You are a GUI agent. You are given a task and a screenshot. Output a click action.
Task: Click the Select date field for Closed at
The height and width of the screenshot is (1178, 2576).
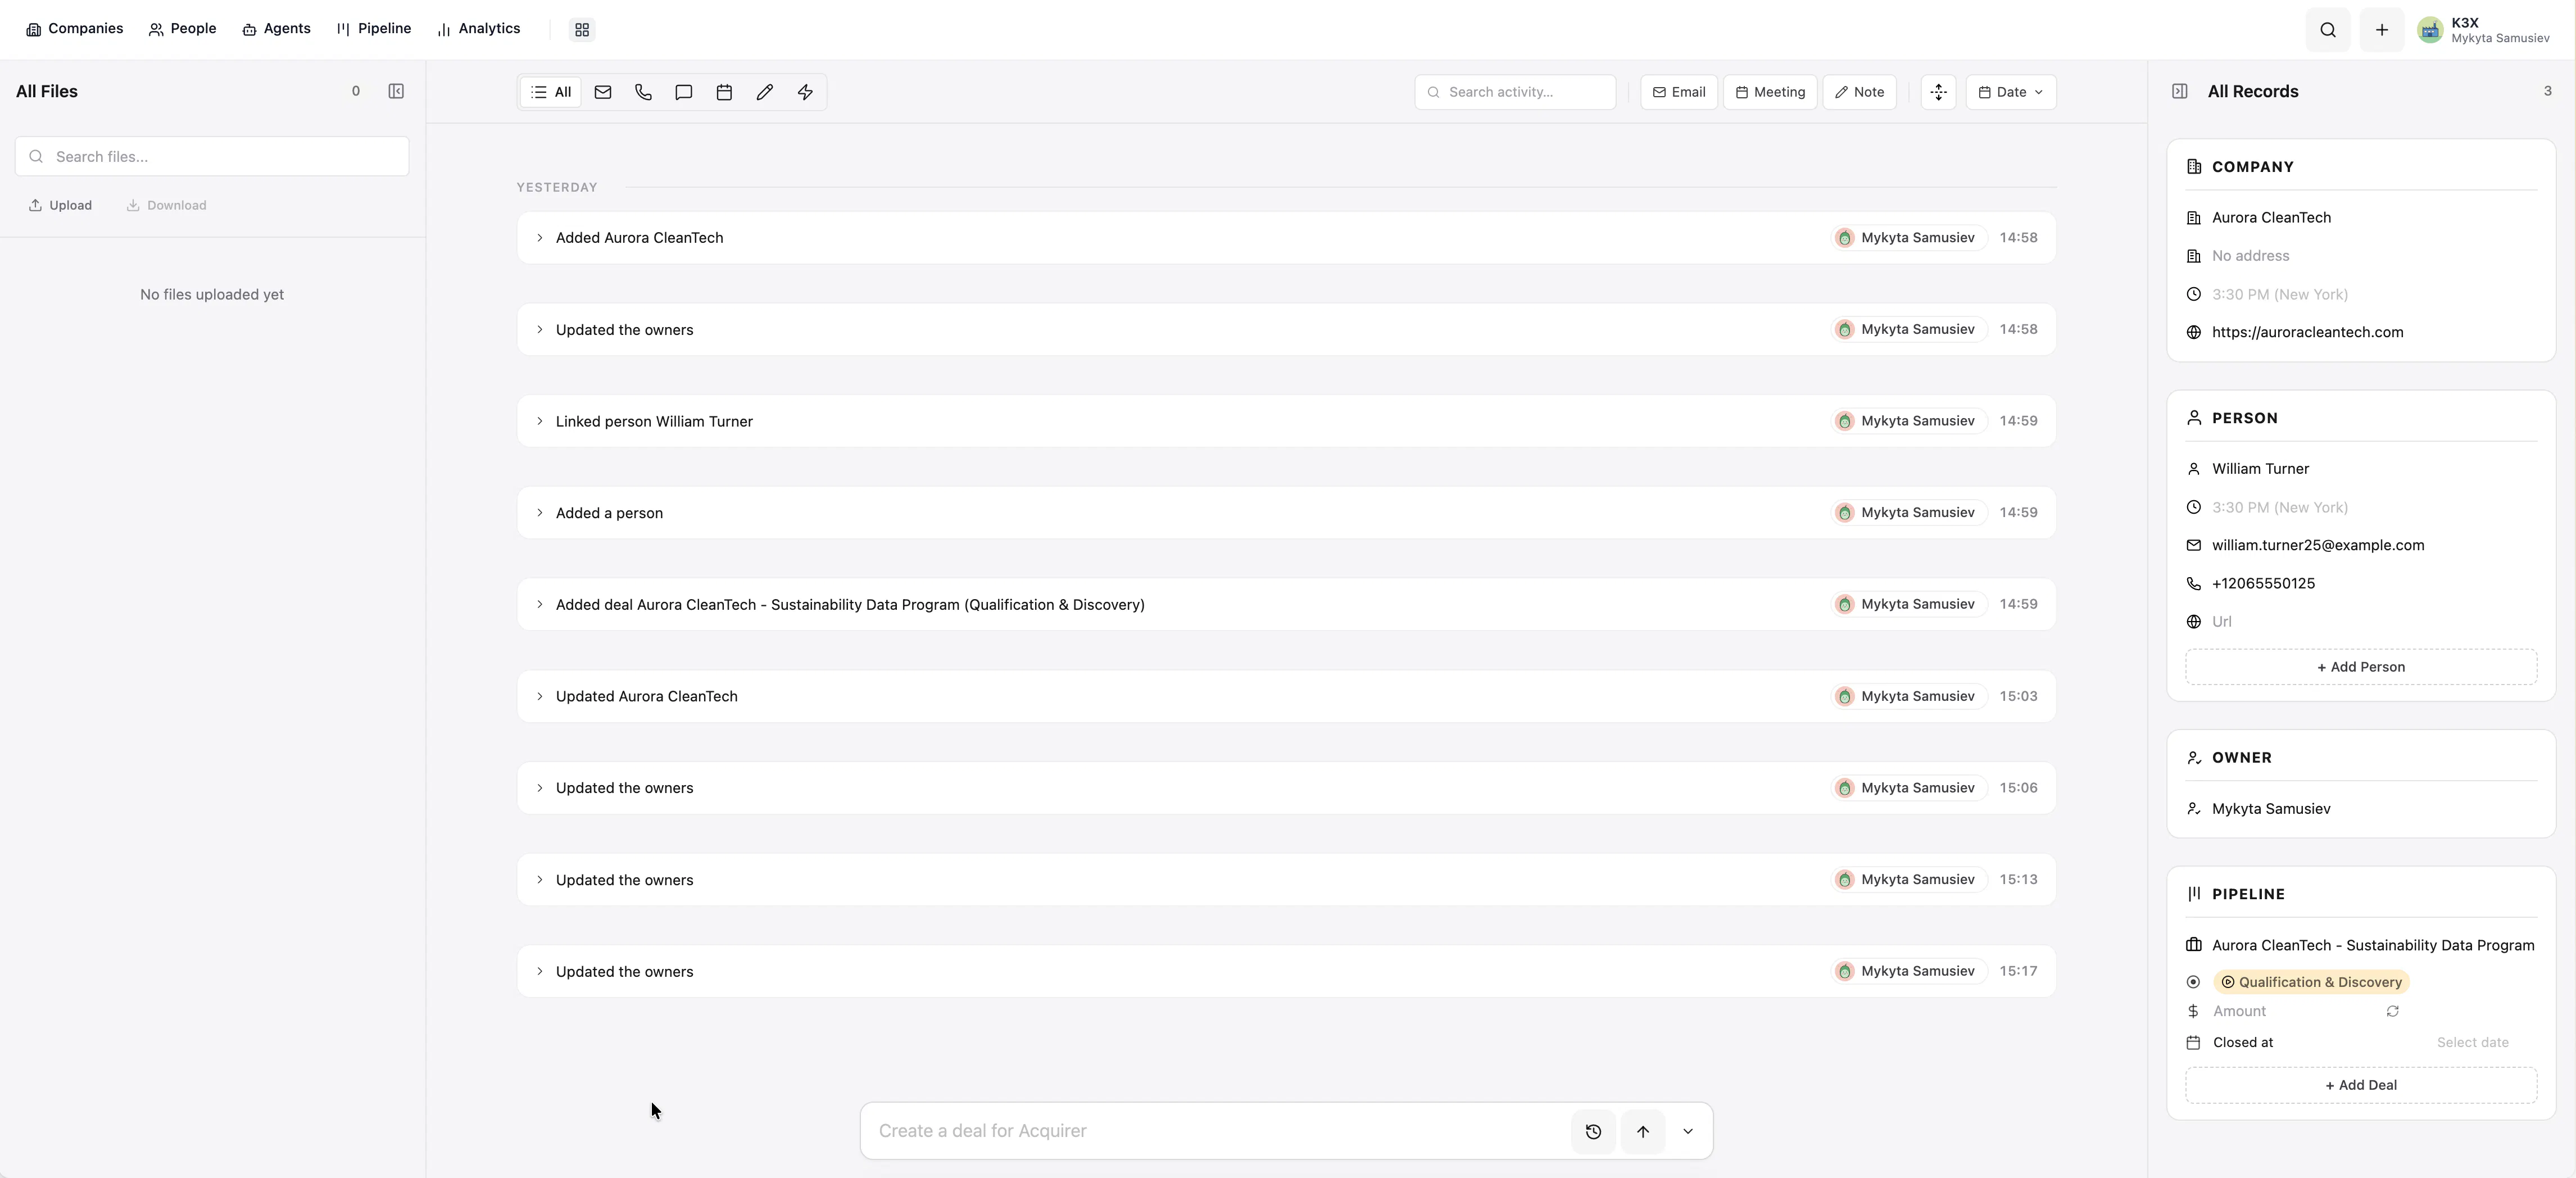pyautogui.click(x=2472, y=1042)
